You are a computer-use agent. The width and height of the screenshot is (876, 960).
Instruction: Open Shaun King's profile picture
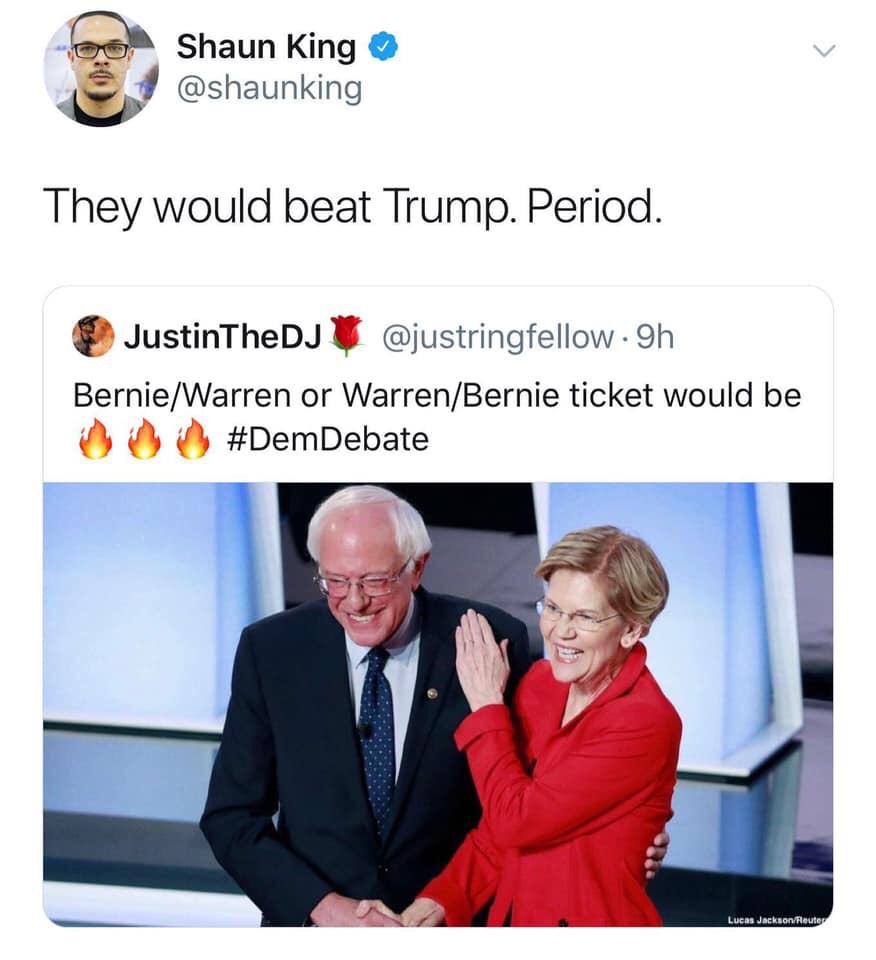pyautogui.click(x=101, y=69)
